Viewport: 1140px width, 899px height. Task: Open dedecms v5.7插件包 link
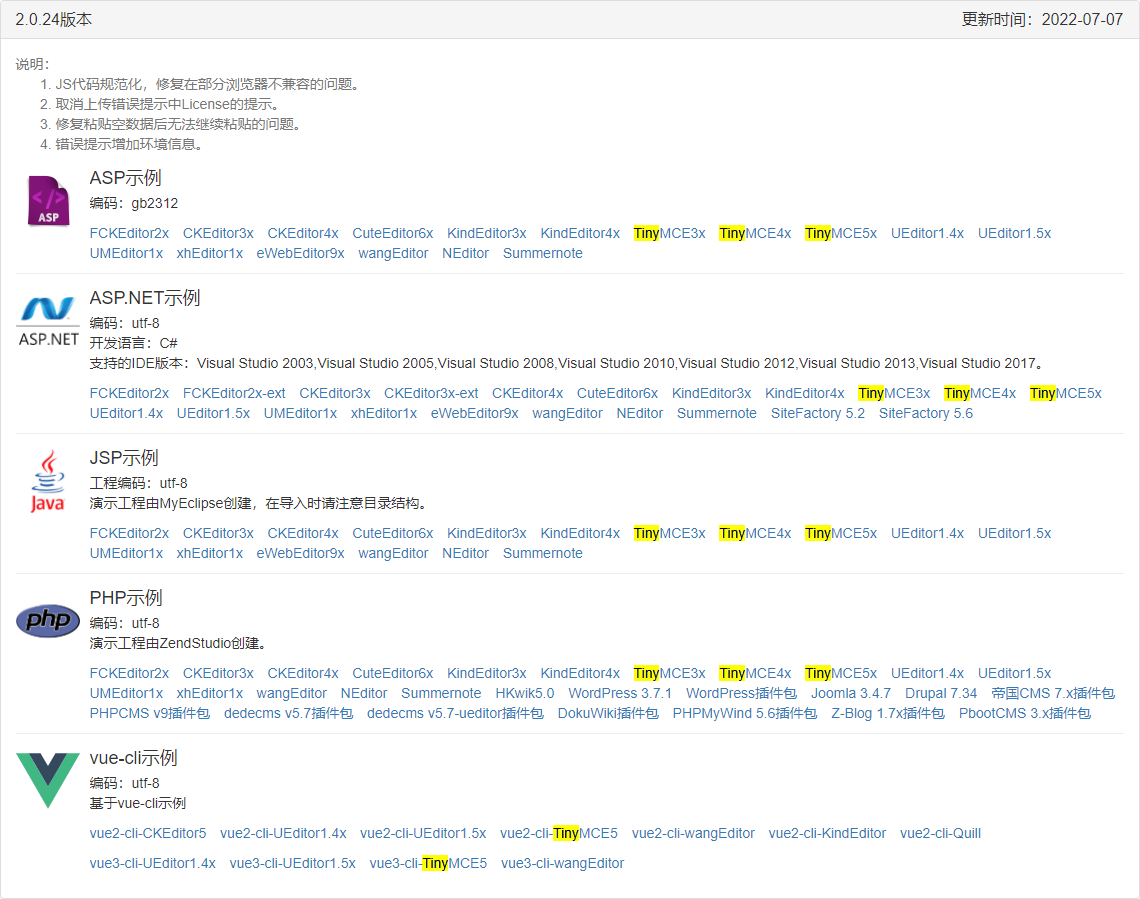(x=288, y=714)
